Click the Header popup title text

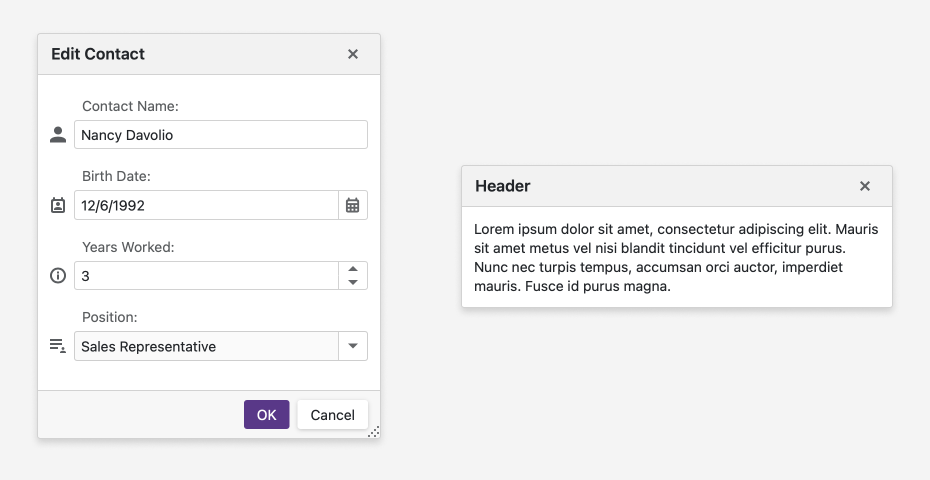(x=503, y=186)
